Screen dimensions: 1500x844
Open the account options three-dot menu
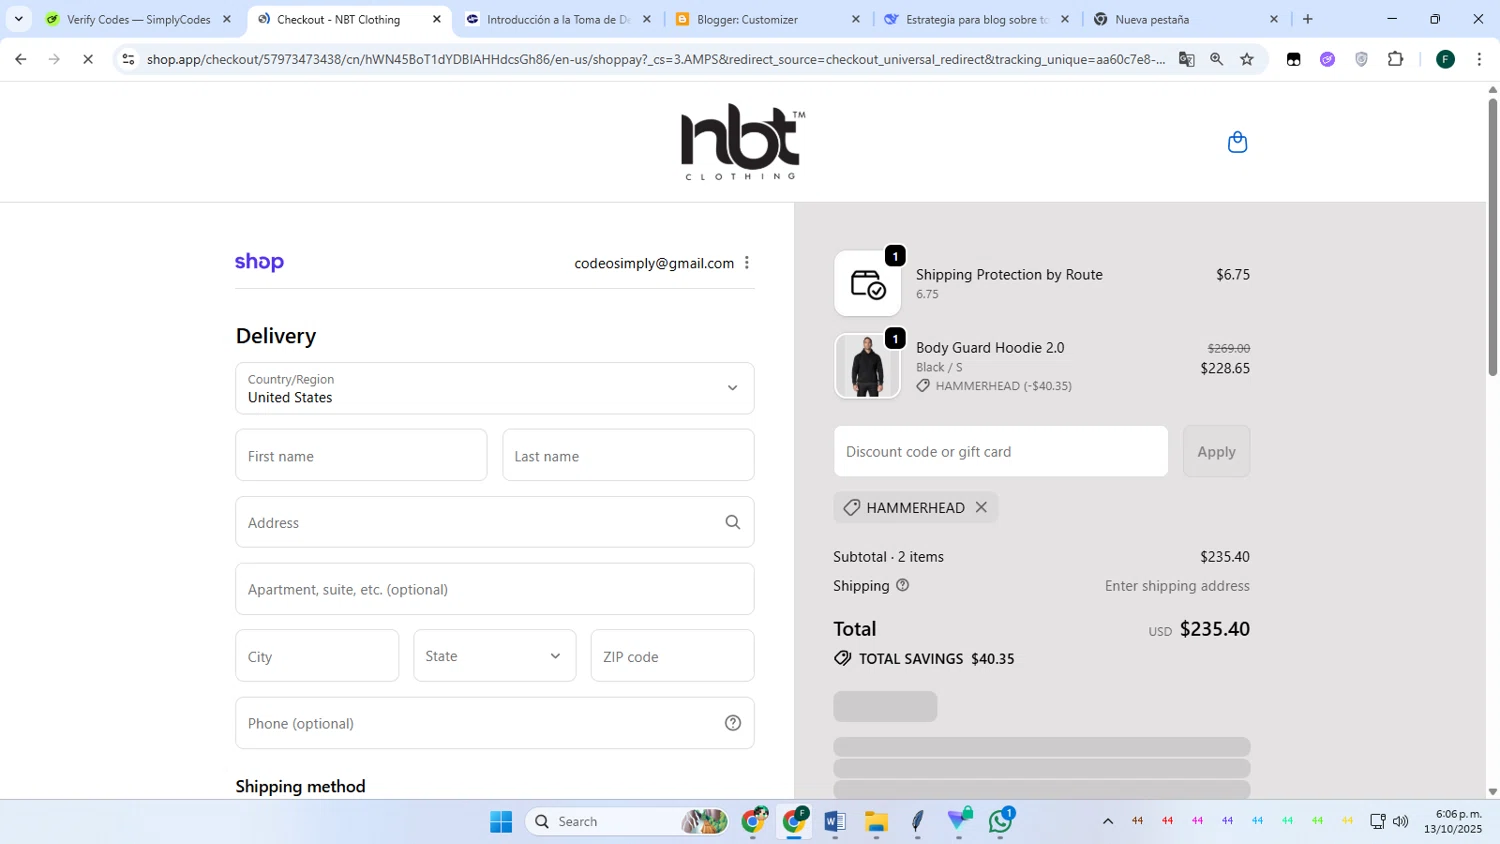point(747,263)
